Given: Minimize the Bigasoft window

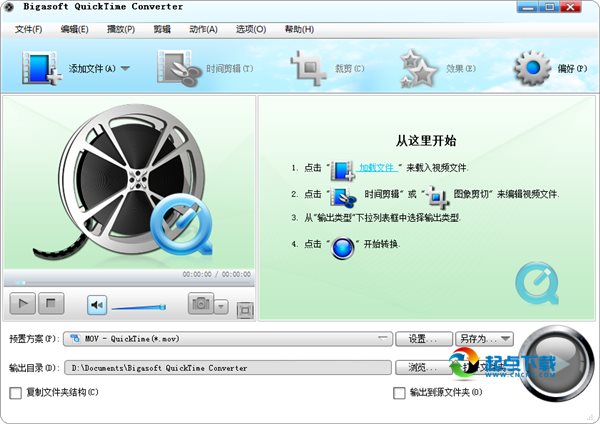Looking at the screenshot, I should (528, 7).
